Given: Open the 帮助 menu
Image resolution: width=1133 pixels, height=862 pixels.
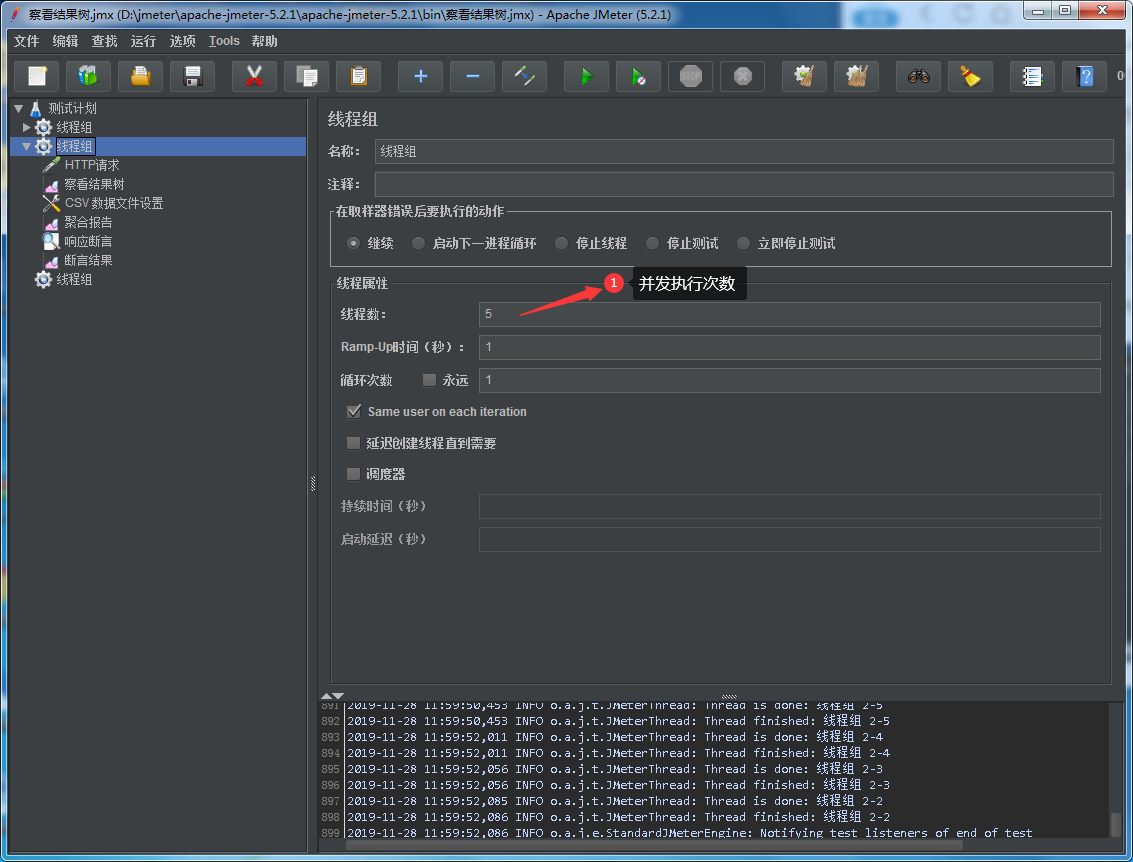Looking at the screenshot, I should point(264,41).
